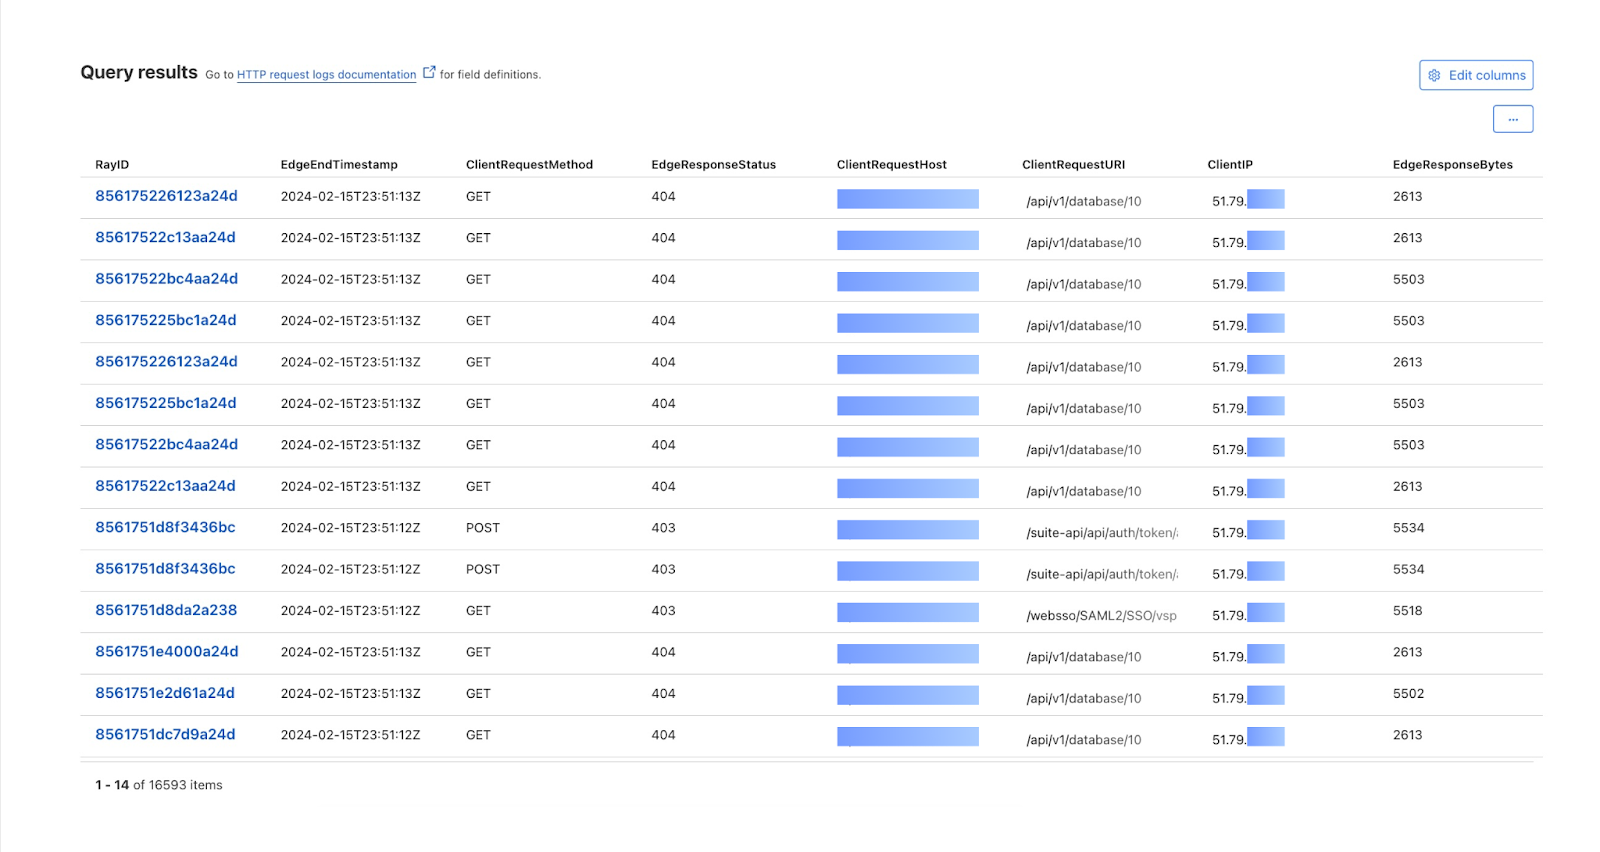The width and height of the screenshot is (1600, 852).
Task: Open RayID 8561751dc7d9a24d
Action: (165, 734)
